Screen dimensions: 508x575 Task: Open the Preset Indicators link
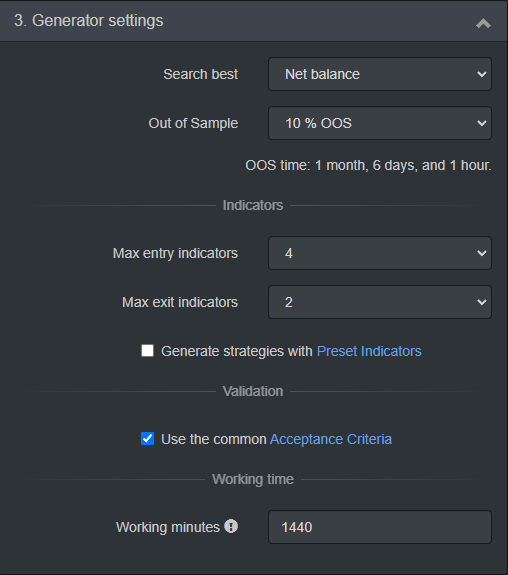pos(369,351)
